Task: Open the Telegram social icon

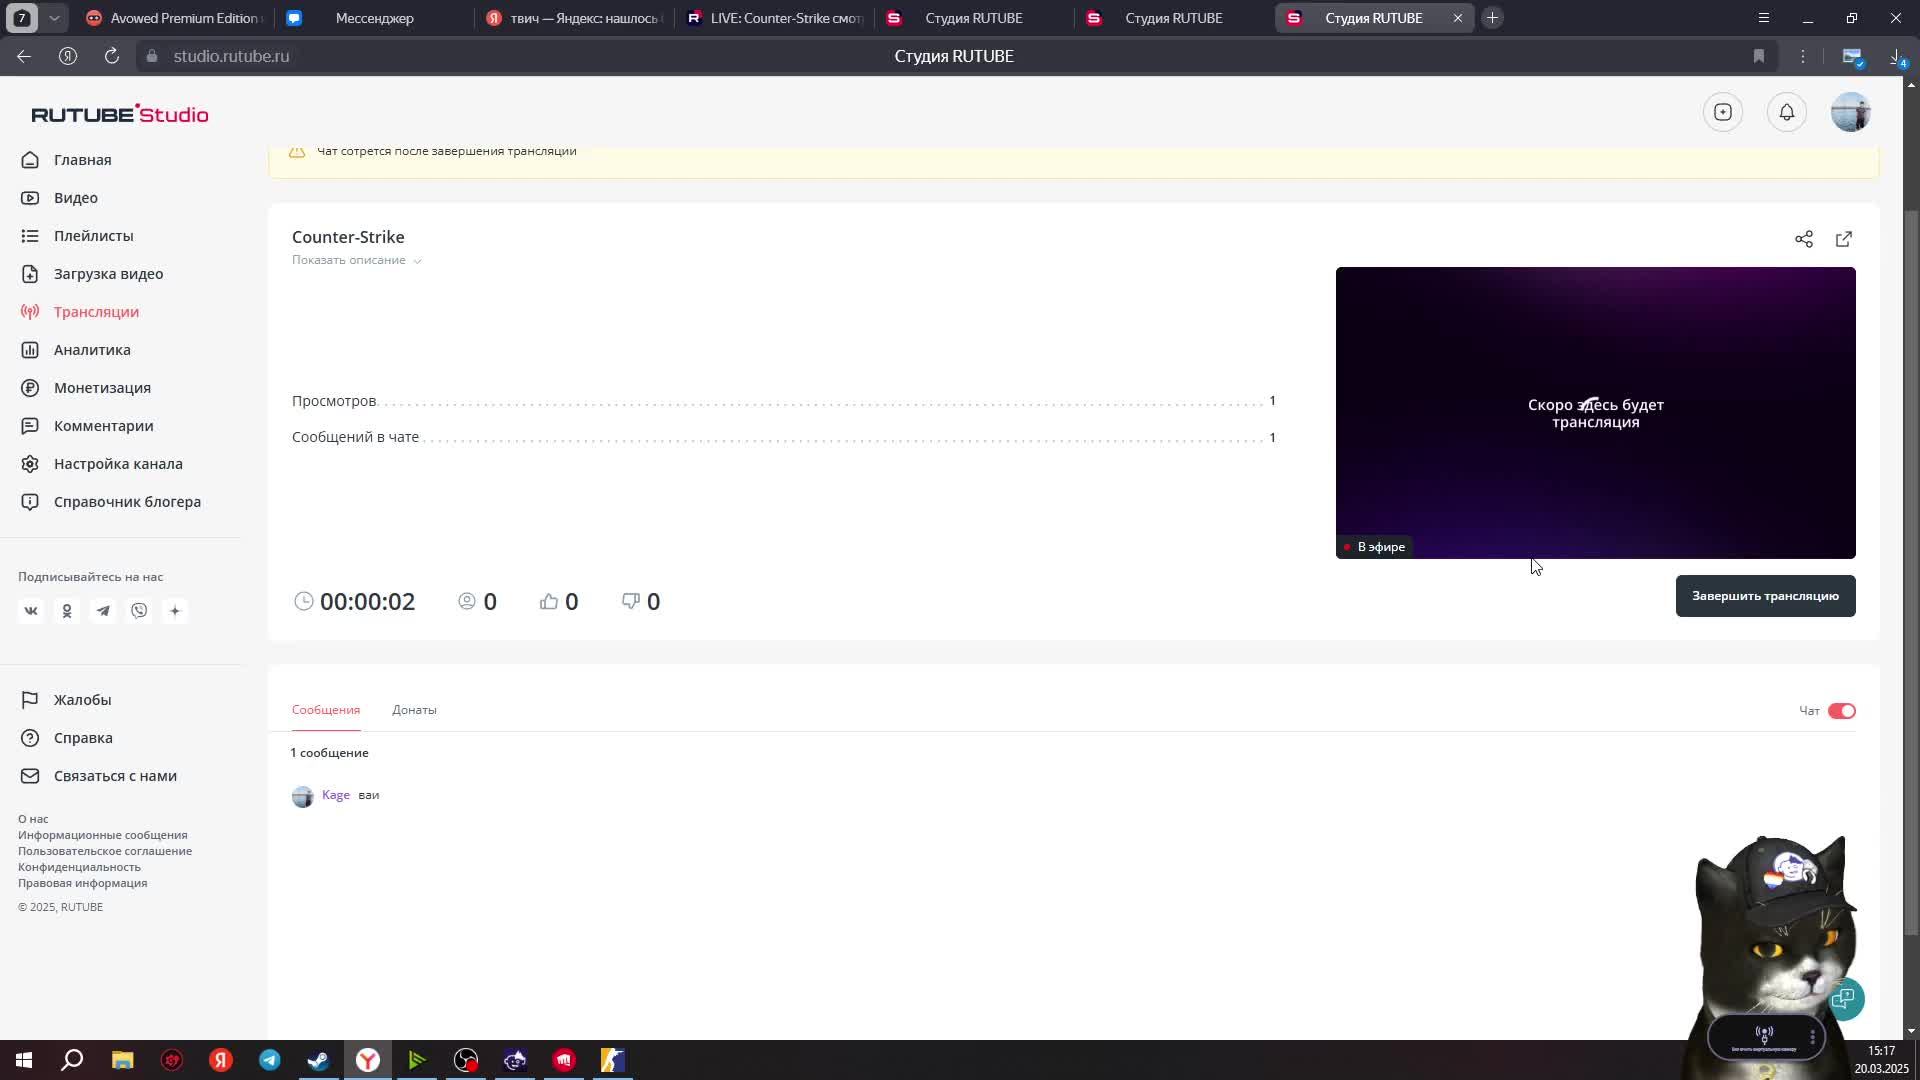Action: (103, 611)
